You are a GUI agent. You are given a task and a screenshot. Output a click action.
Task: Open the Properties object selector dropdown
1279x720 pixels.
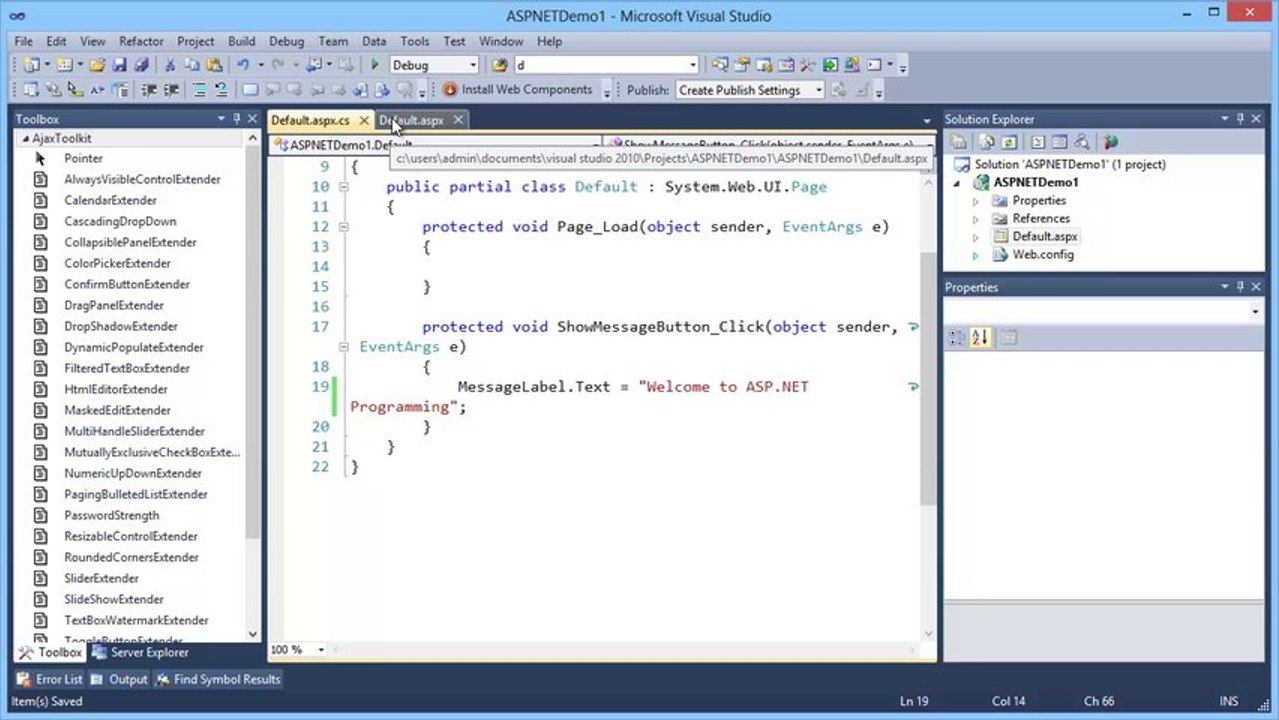coord(1255,312)
